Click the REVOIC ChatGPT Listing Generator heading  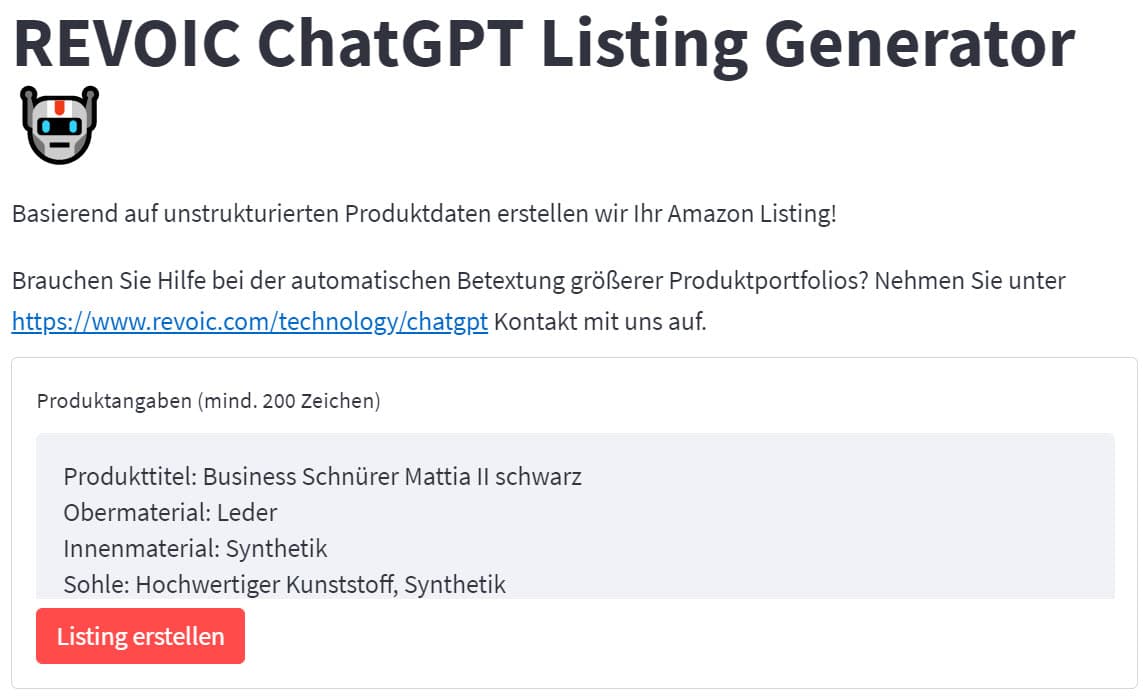pyautogui.click(x=544, y=44)
